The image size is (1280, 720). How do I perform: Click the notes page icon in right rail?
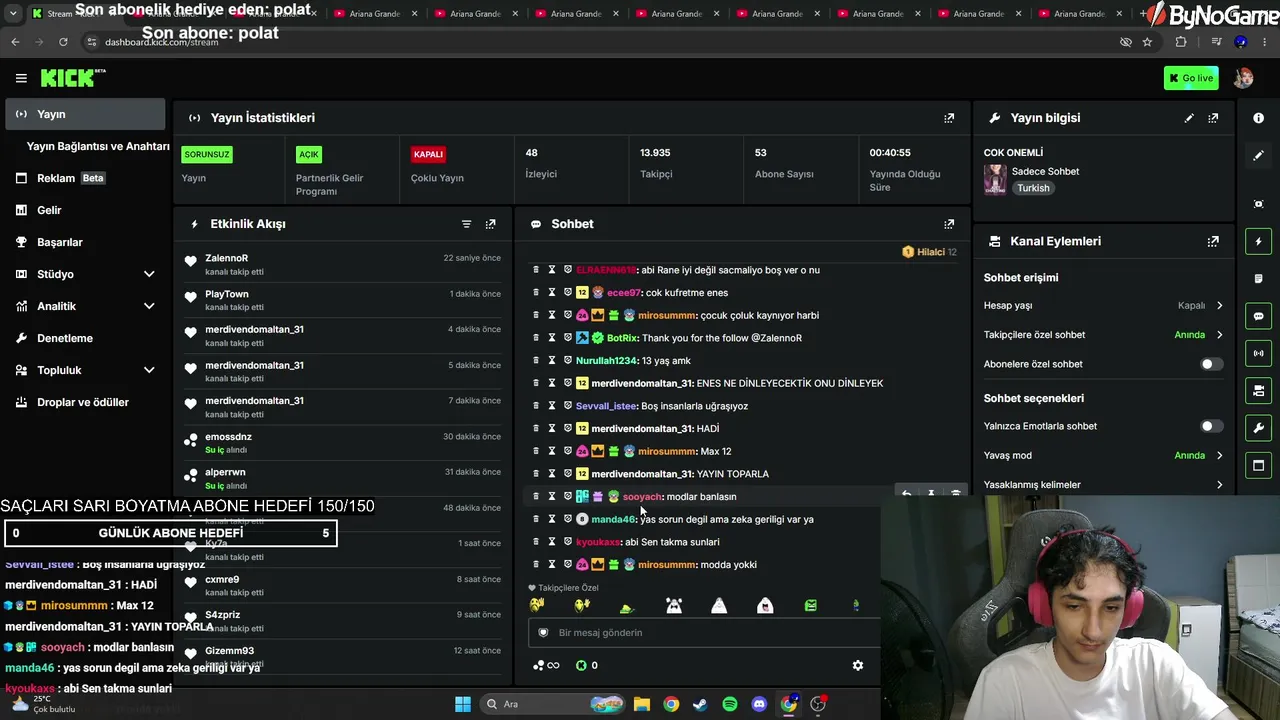click(x=1258, y=278)
